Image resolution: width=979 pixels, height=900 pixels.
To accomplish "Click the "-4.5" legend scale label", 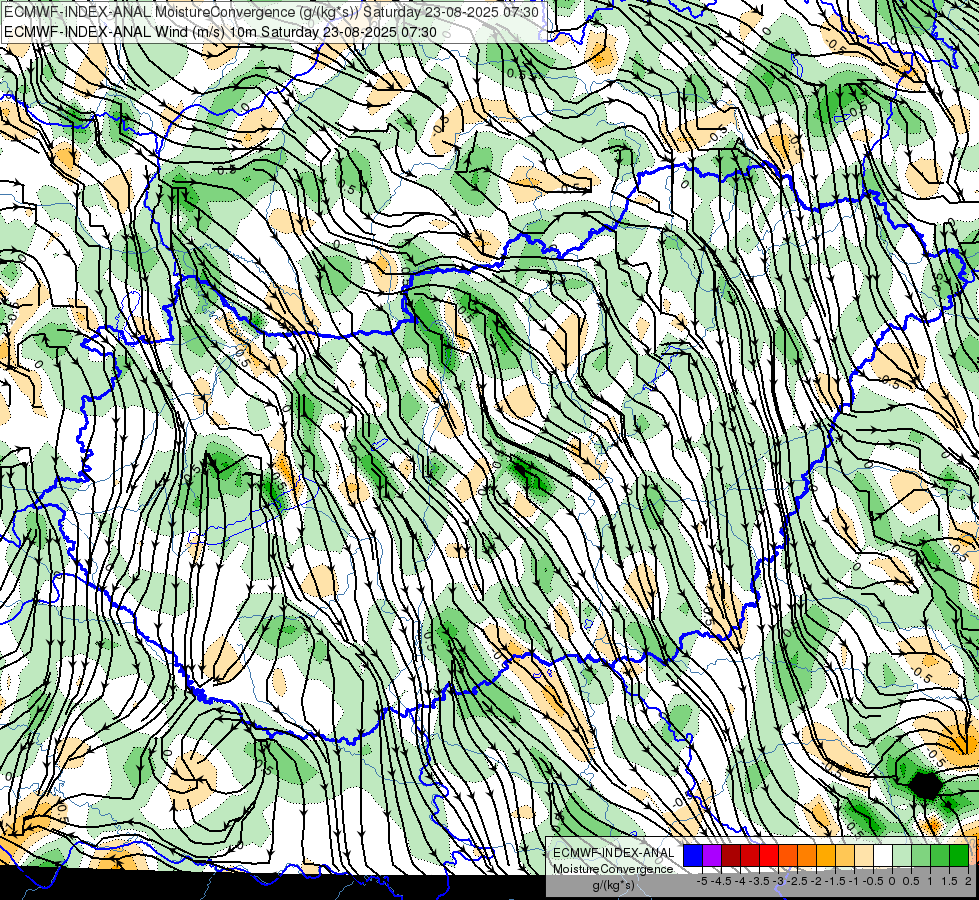I will [721, 881].
